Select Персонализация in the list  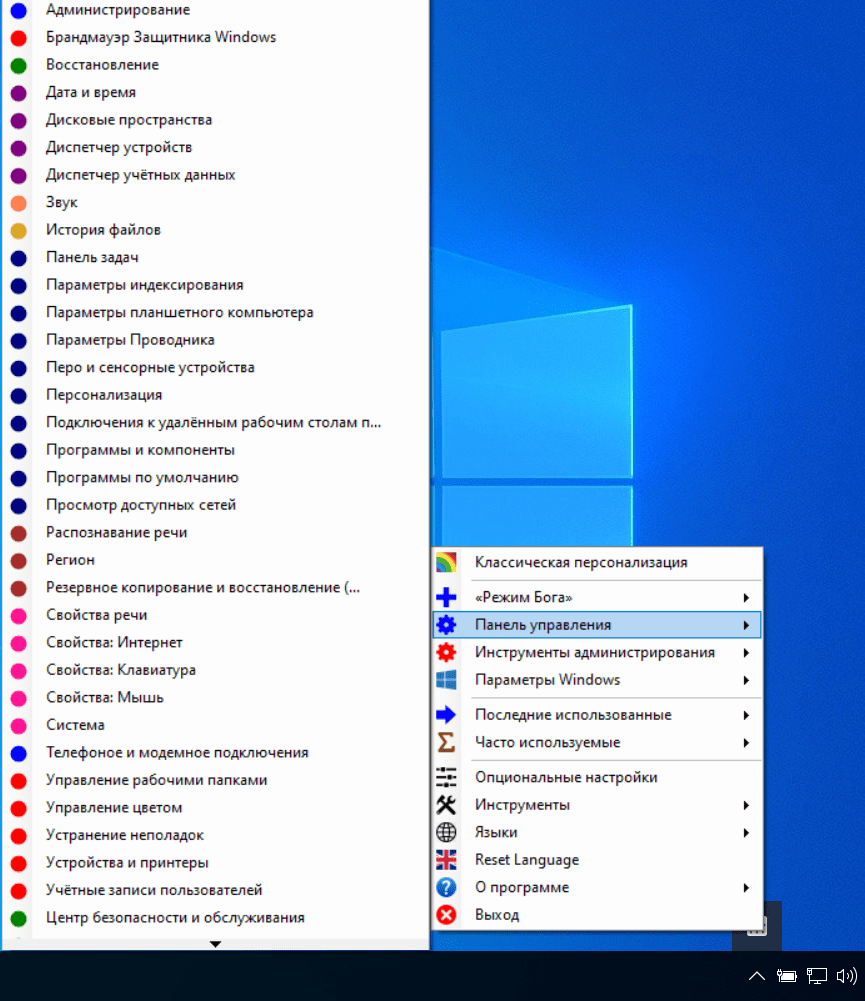click(215, 395)
